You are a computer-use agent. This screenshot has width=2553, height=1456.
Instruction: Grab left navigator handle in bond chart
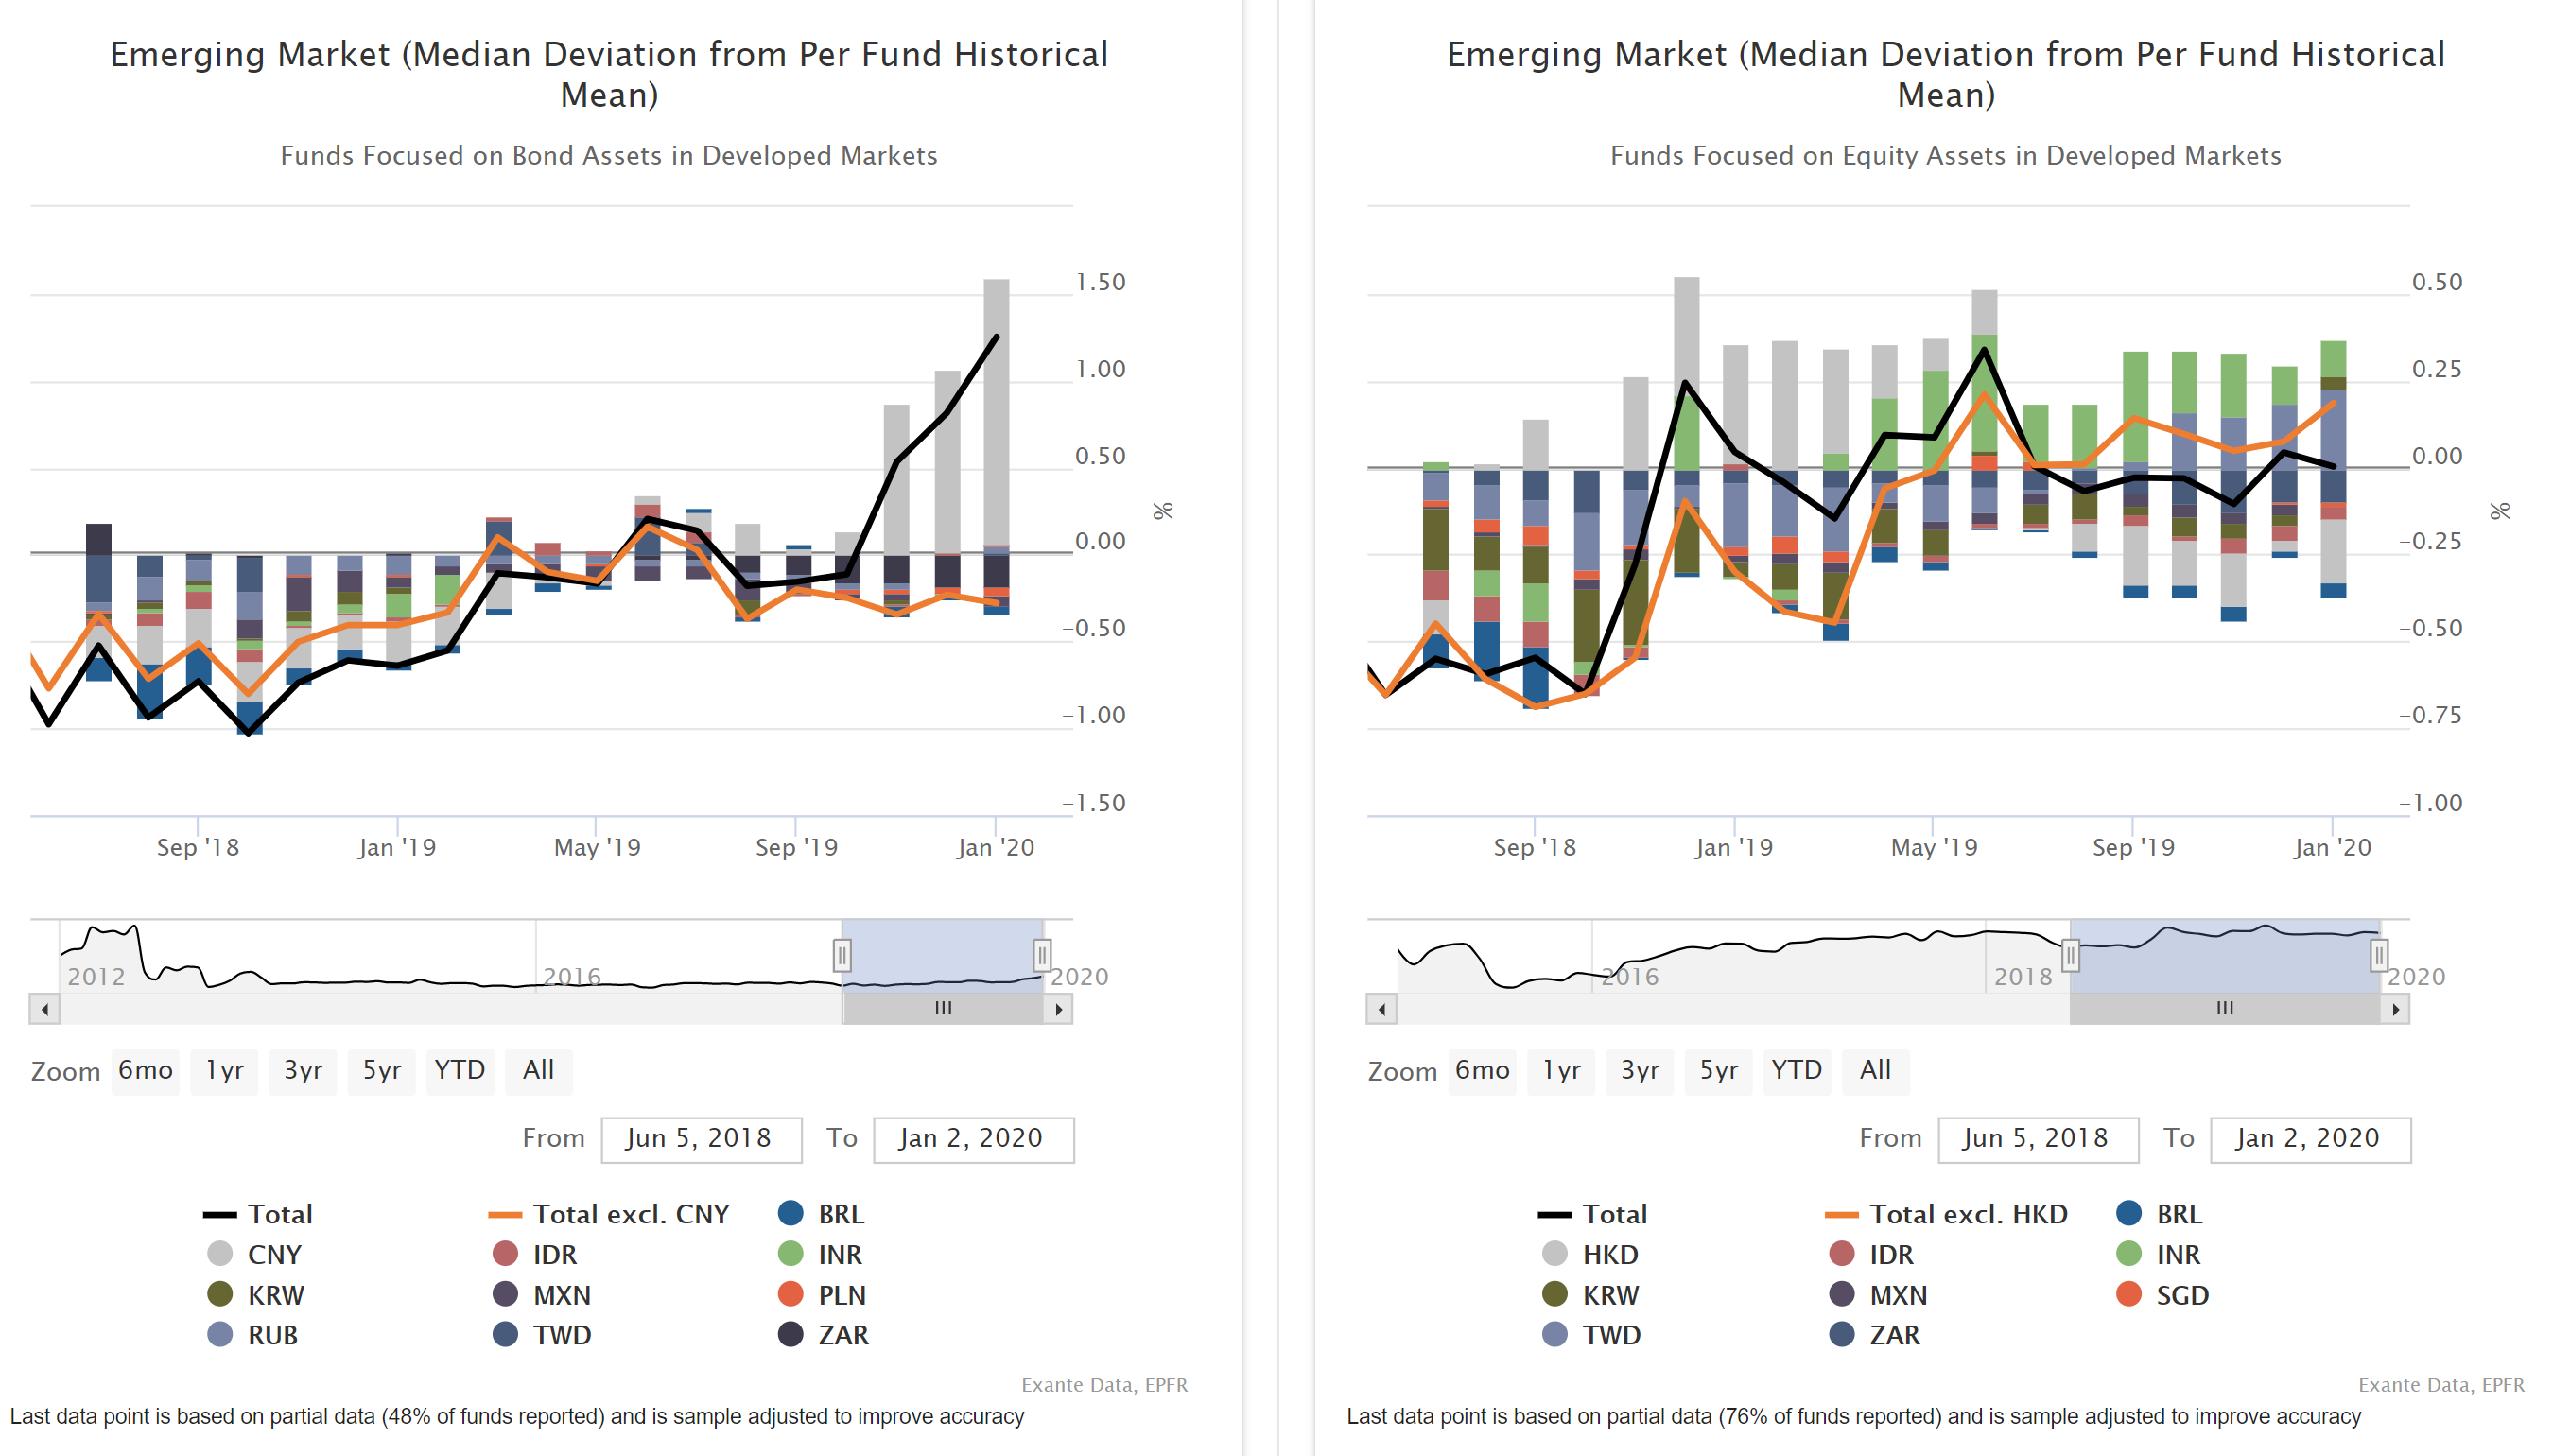[842, 955]
